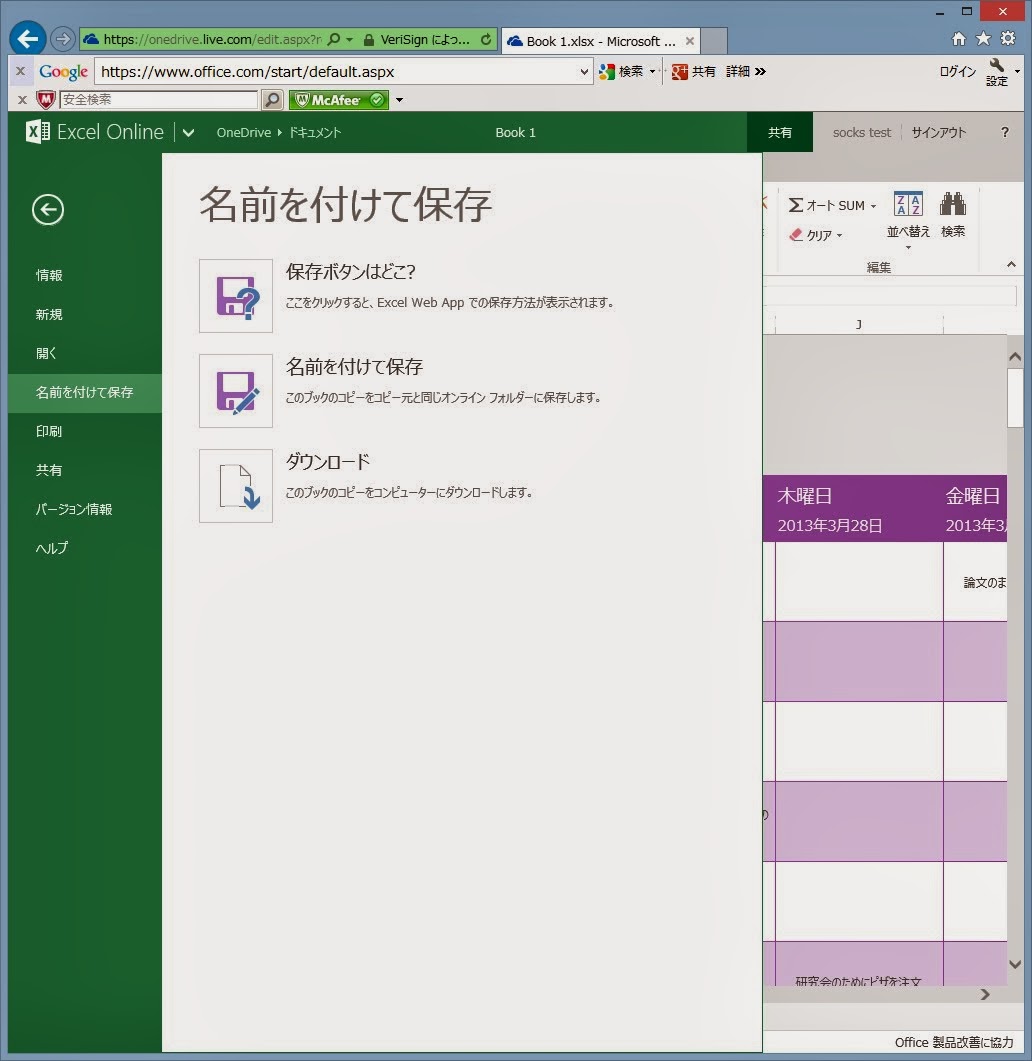The image size is (1032, 1061).
Task: Collapse the ribbon with the up chevron
Action: click(x=1011, y=265)
